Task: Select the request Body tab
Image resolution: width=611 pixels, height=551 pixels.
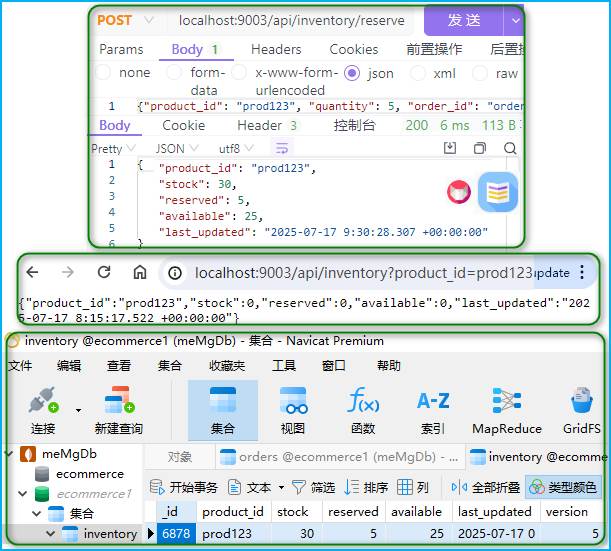Action: pos(195,49)
